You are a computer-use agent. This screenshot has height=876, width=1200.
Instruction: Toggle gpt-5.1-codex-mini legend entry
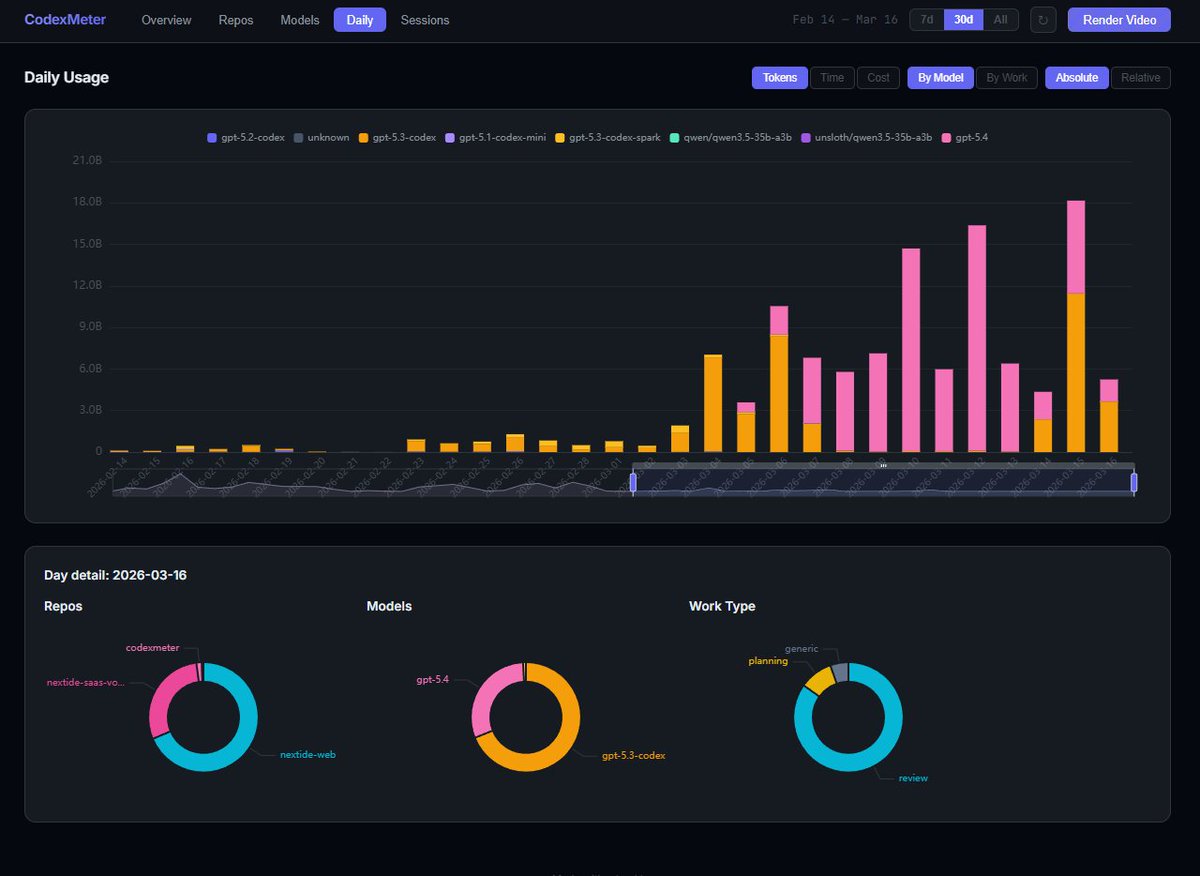pos(495,137)
